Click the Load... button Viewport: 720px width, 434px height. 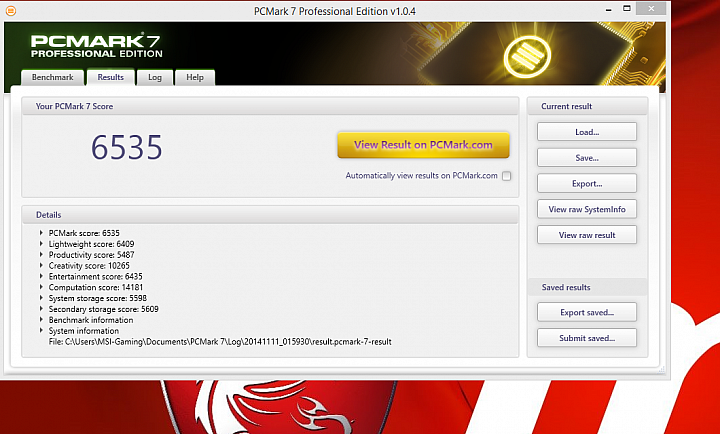coord(587,132)
